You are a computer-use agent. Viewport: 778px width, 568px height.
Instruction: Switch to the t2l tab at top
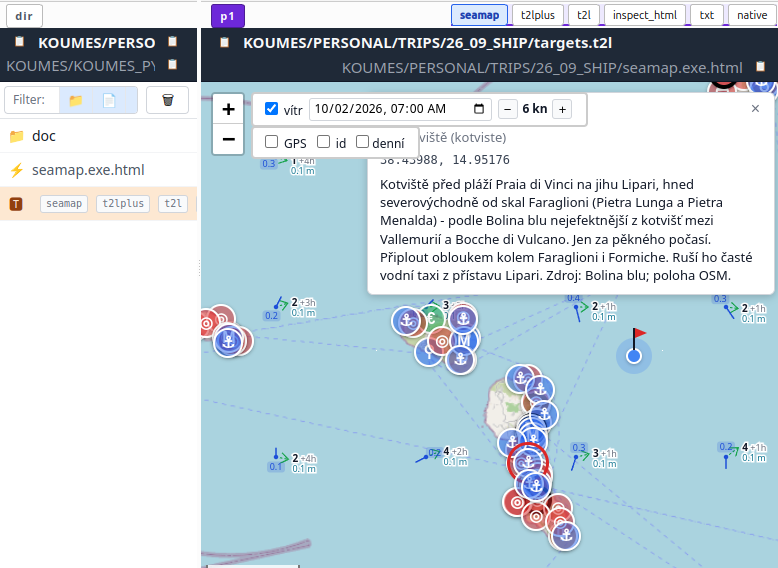584,15
